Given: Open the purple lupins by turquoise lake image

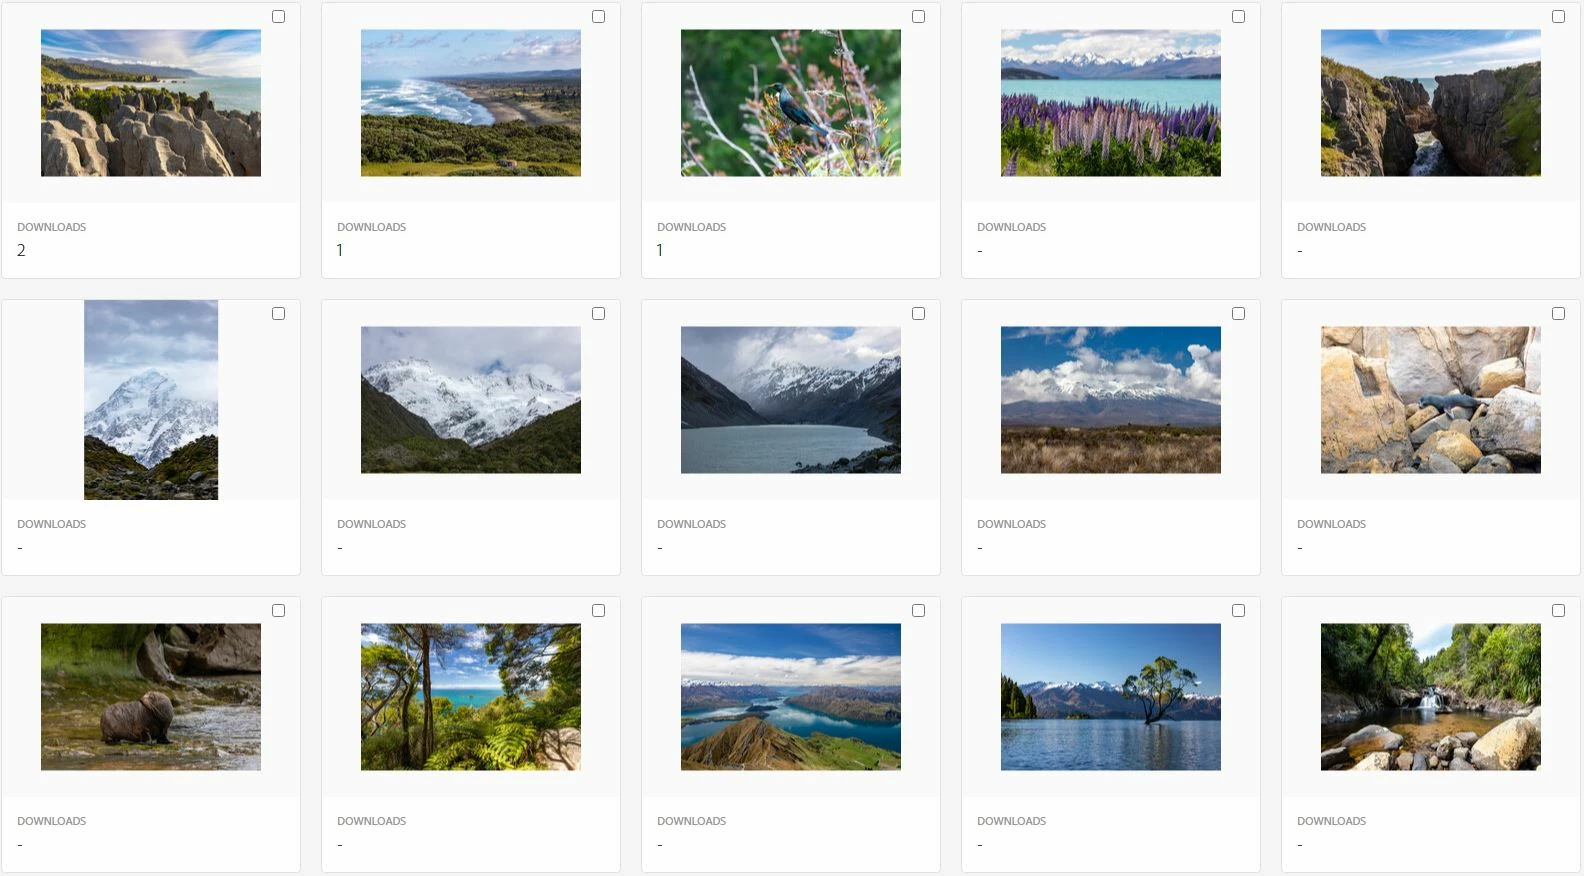Looking at the screenshot, I should [x=1111, y=103].
